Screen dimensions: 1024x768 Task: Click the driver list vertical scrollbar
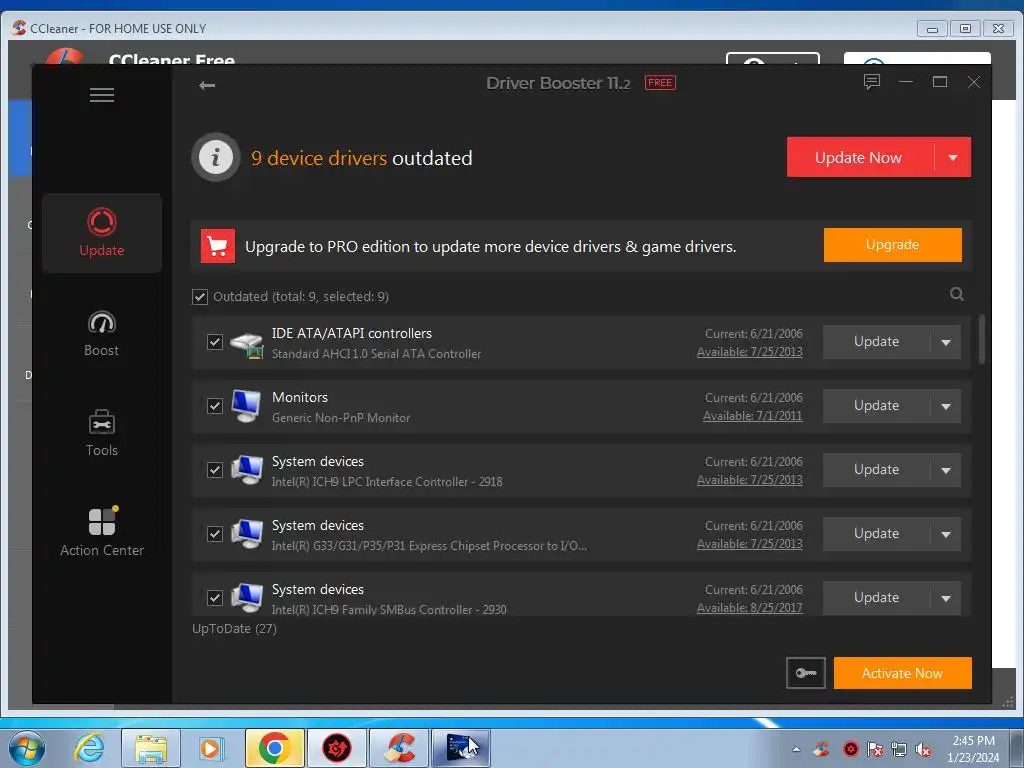(x=982, y=340)
